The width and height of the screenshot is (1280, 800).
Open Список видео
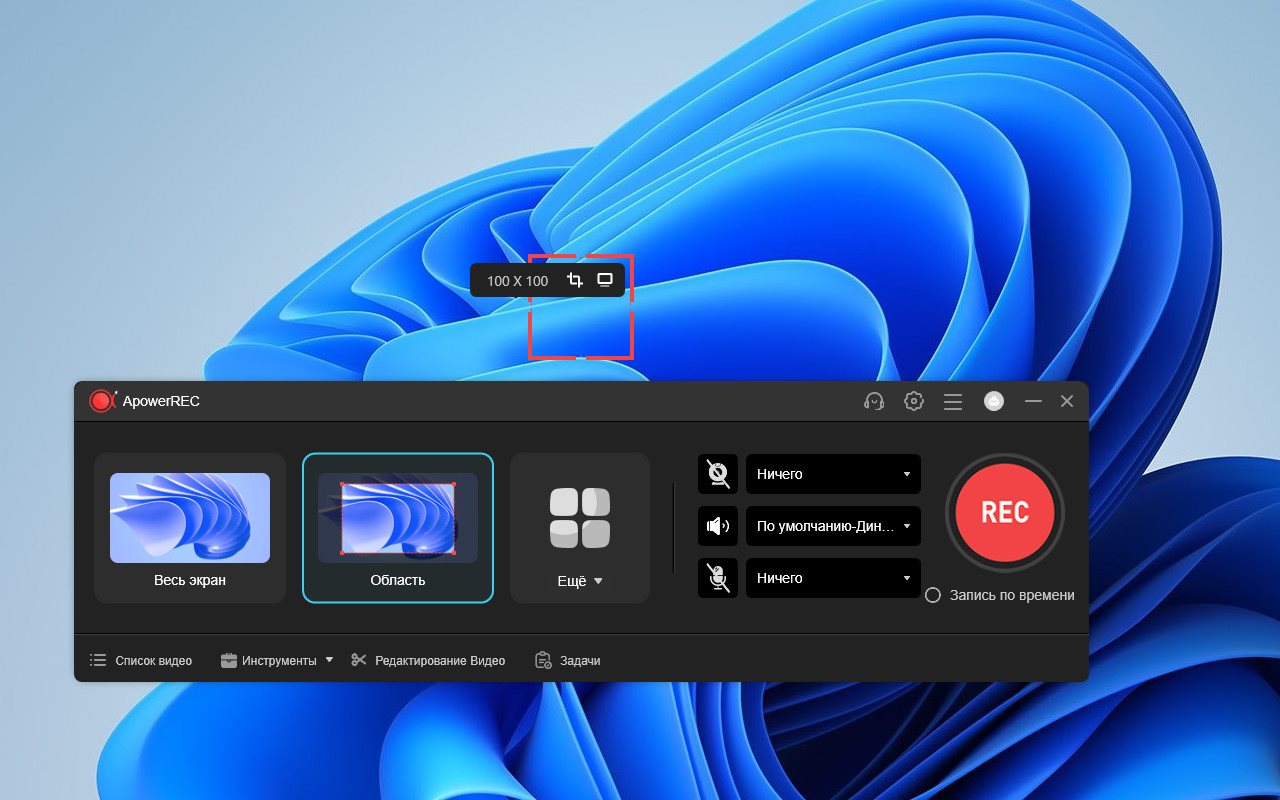pos(141,661)
